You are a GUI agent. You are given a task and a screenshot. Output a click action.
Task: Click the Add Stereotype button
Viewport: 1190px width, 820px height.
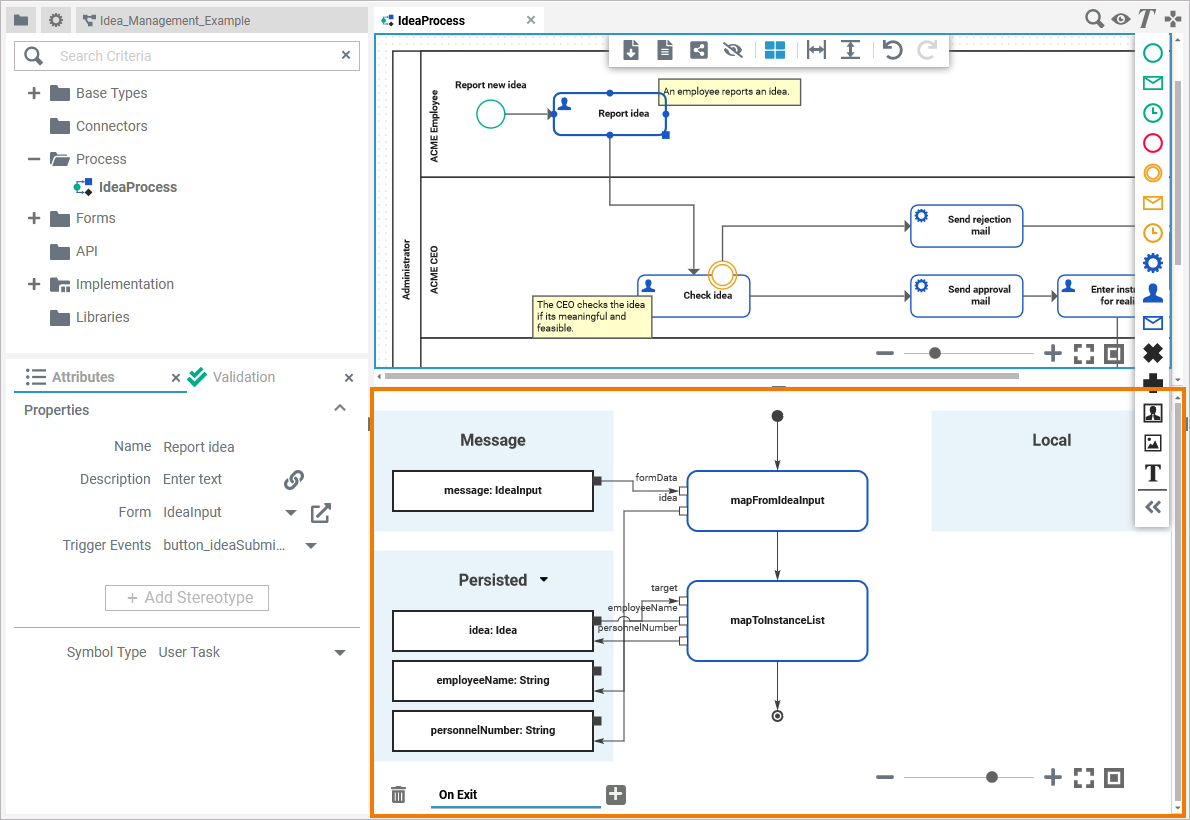pyautogui.click(x=187, y=598)
